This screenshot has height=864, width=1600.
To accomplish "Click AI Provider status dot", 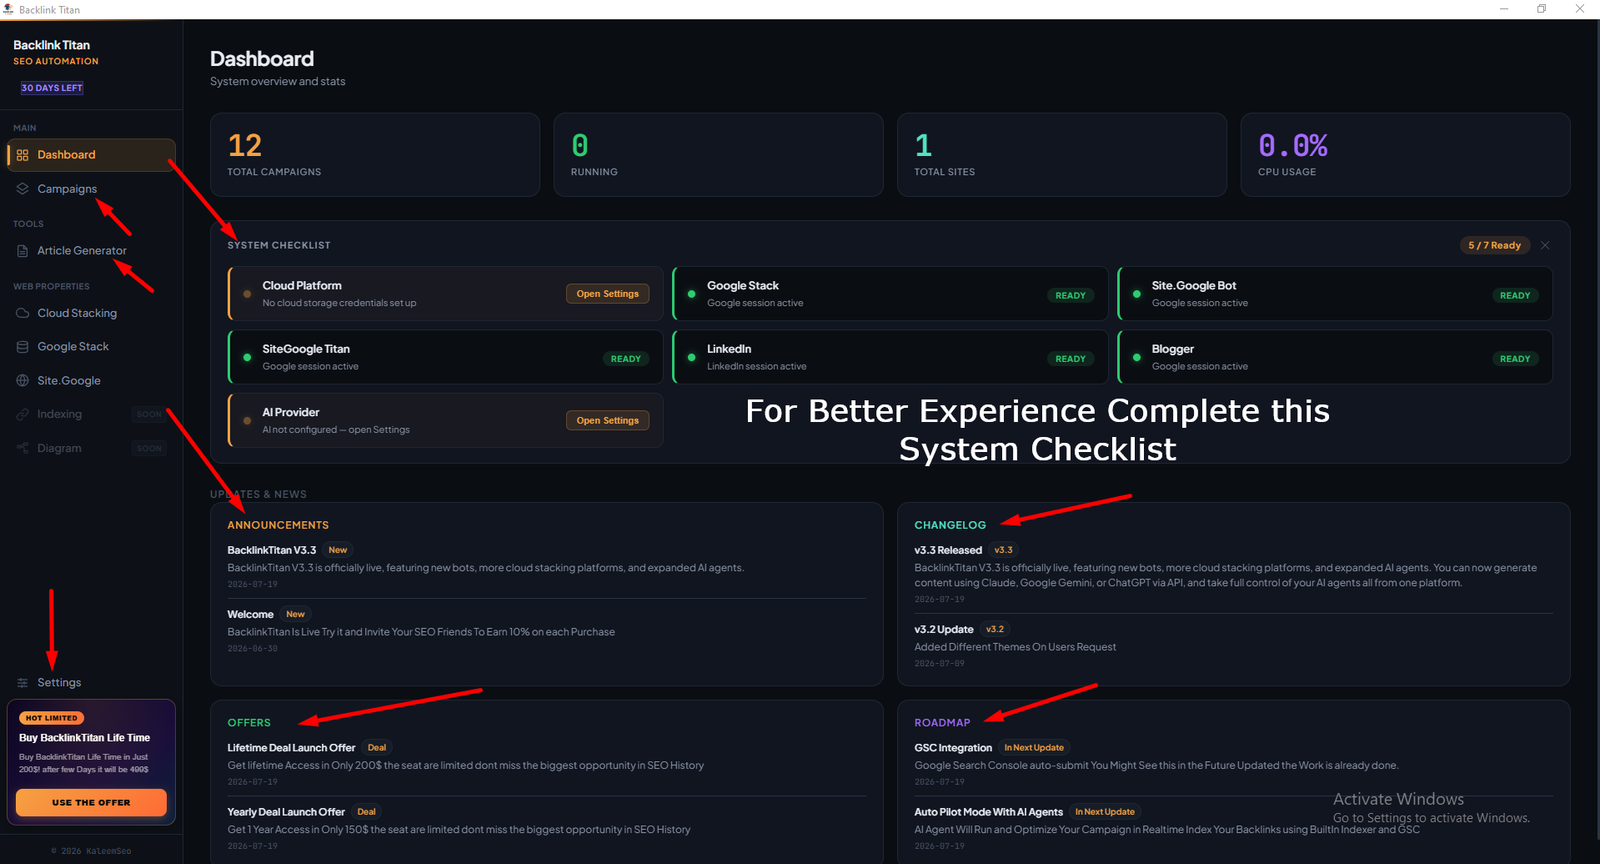I will [x=247, y=421].
